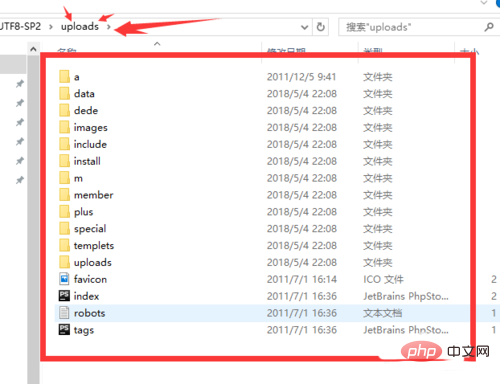
Task: Click the type cell of index row
Action: pos(406,296)
